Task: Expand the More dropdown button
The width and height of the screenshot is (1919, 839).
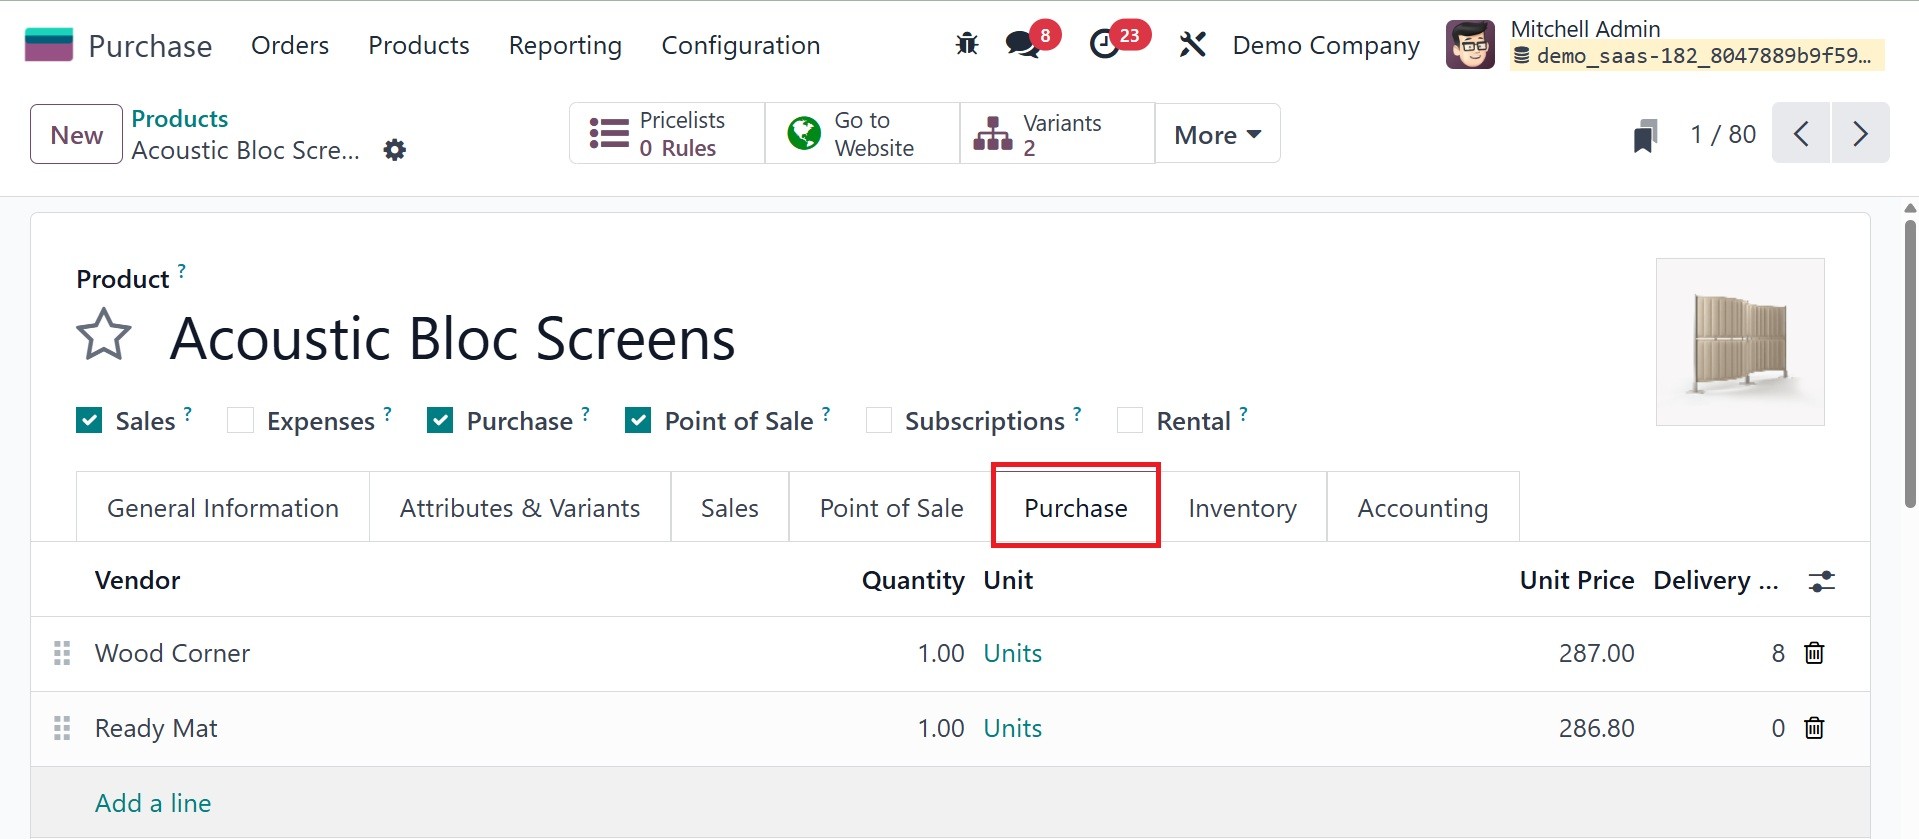Action: [1217, 134]
